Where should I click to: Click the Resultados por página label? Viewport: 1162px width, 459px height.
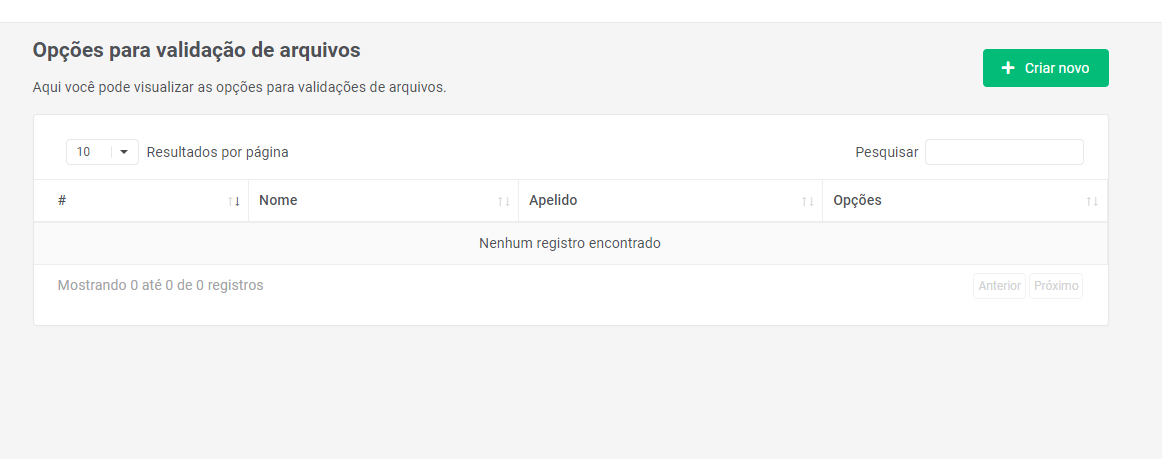(x=217, y=152)
